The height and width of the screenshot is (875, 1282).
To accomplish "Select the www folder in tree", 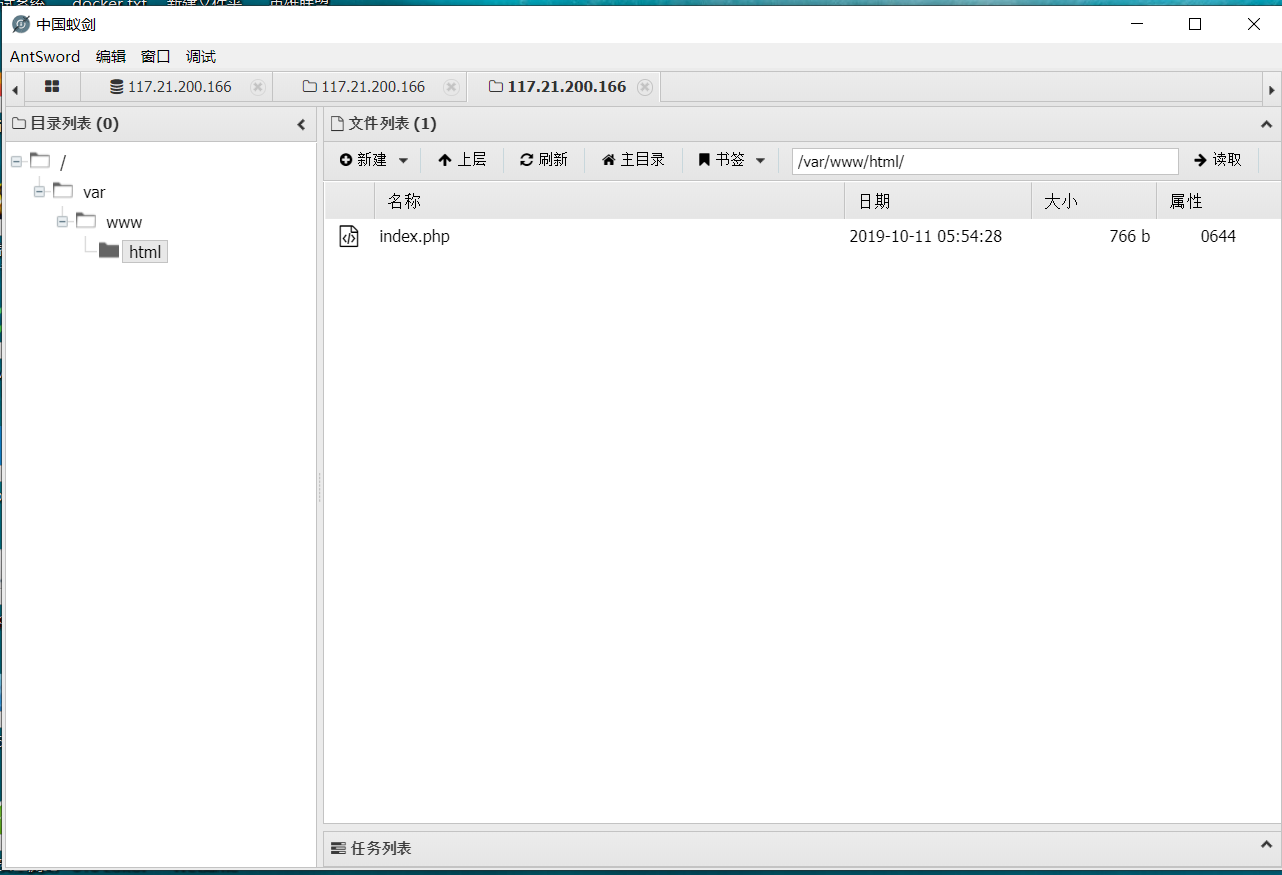I will pyautogui.click(x=124, y=222).
